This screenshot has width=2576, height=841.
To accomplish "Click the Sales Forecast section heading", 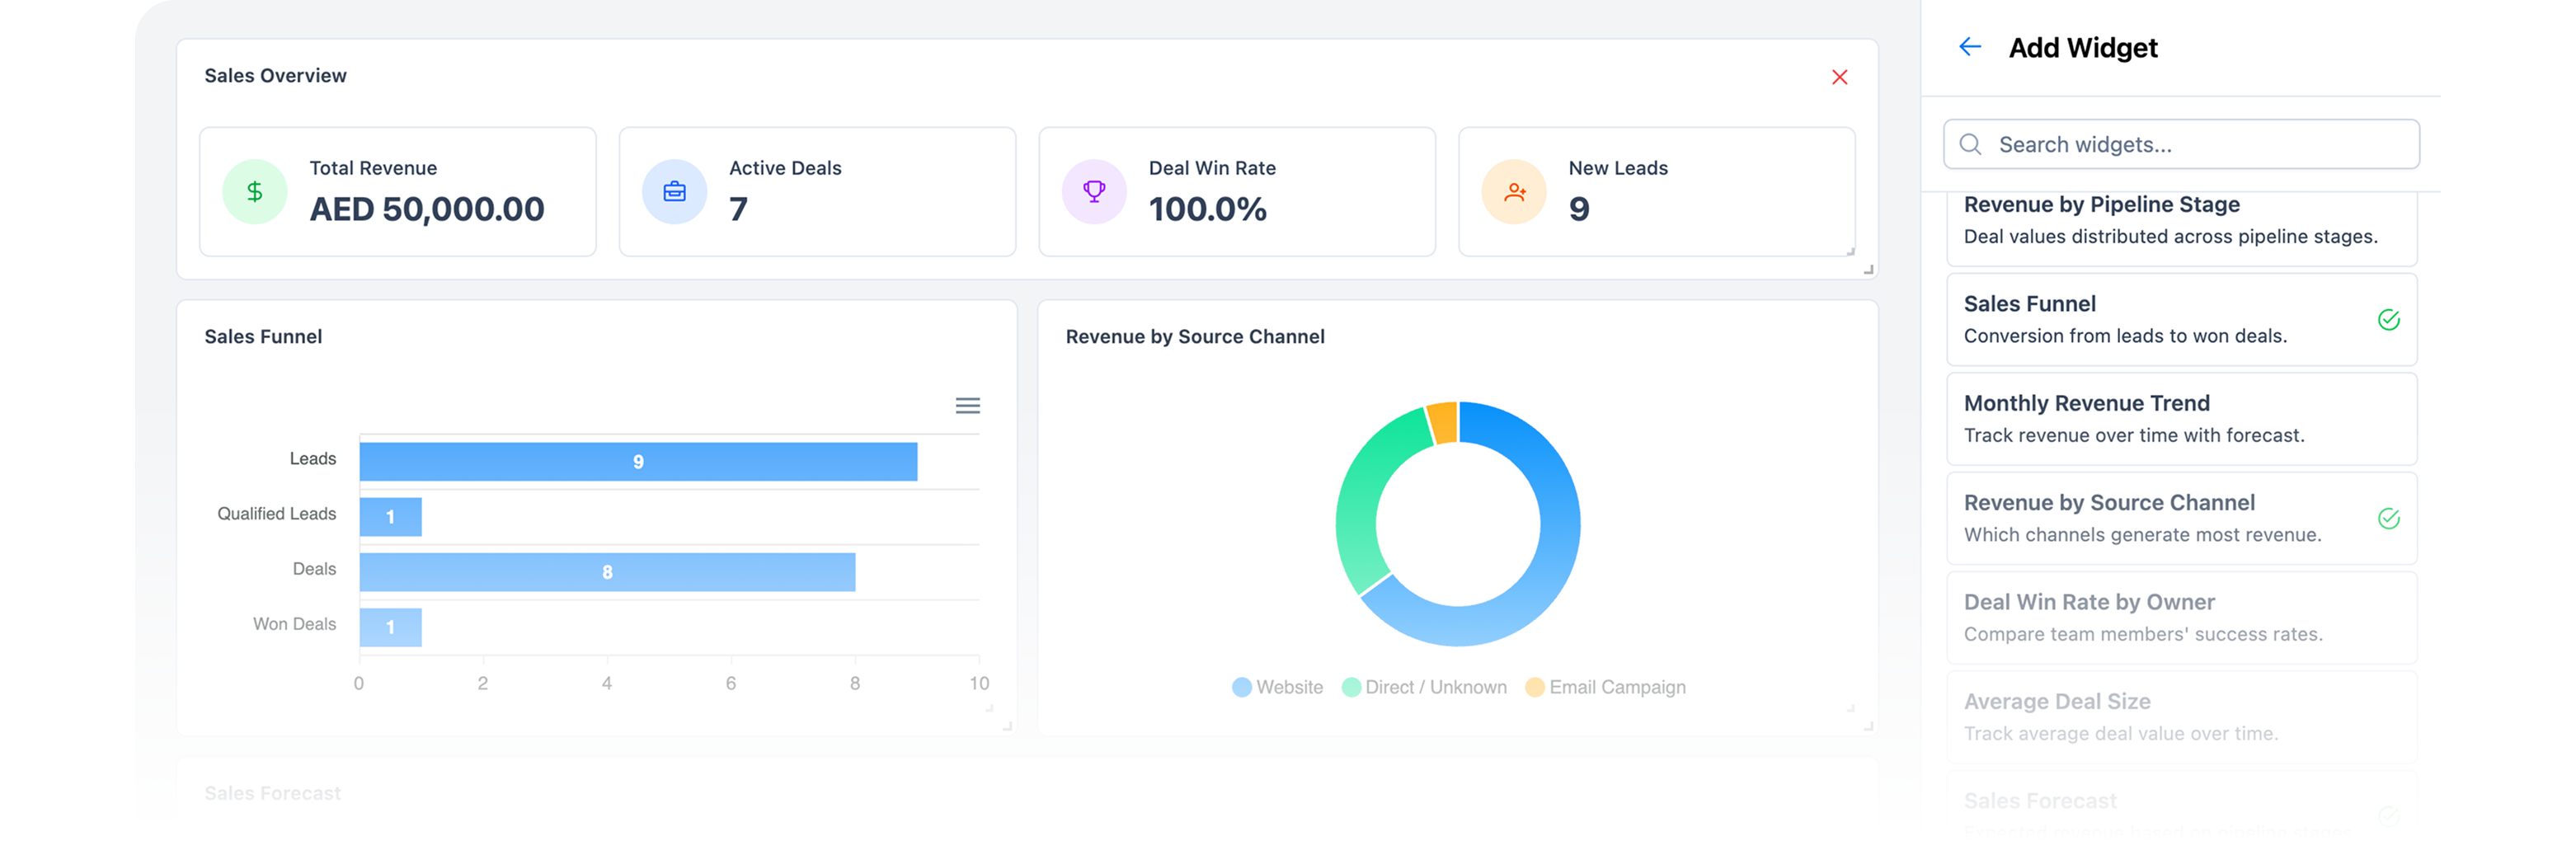I will click(x=272, y=792).
